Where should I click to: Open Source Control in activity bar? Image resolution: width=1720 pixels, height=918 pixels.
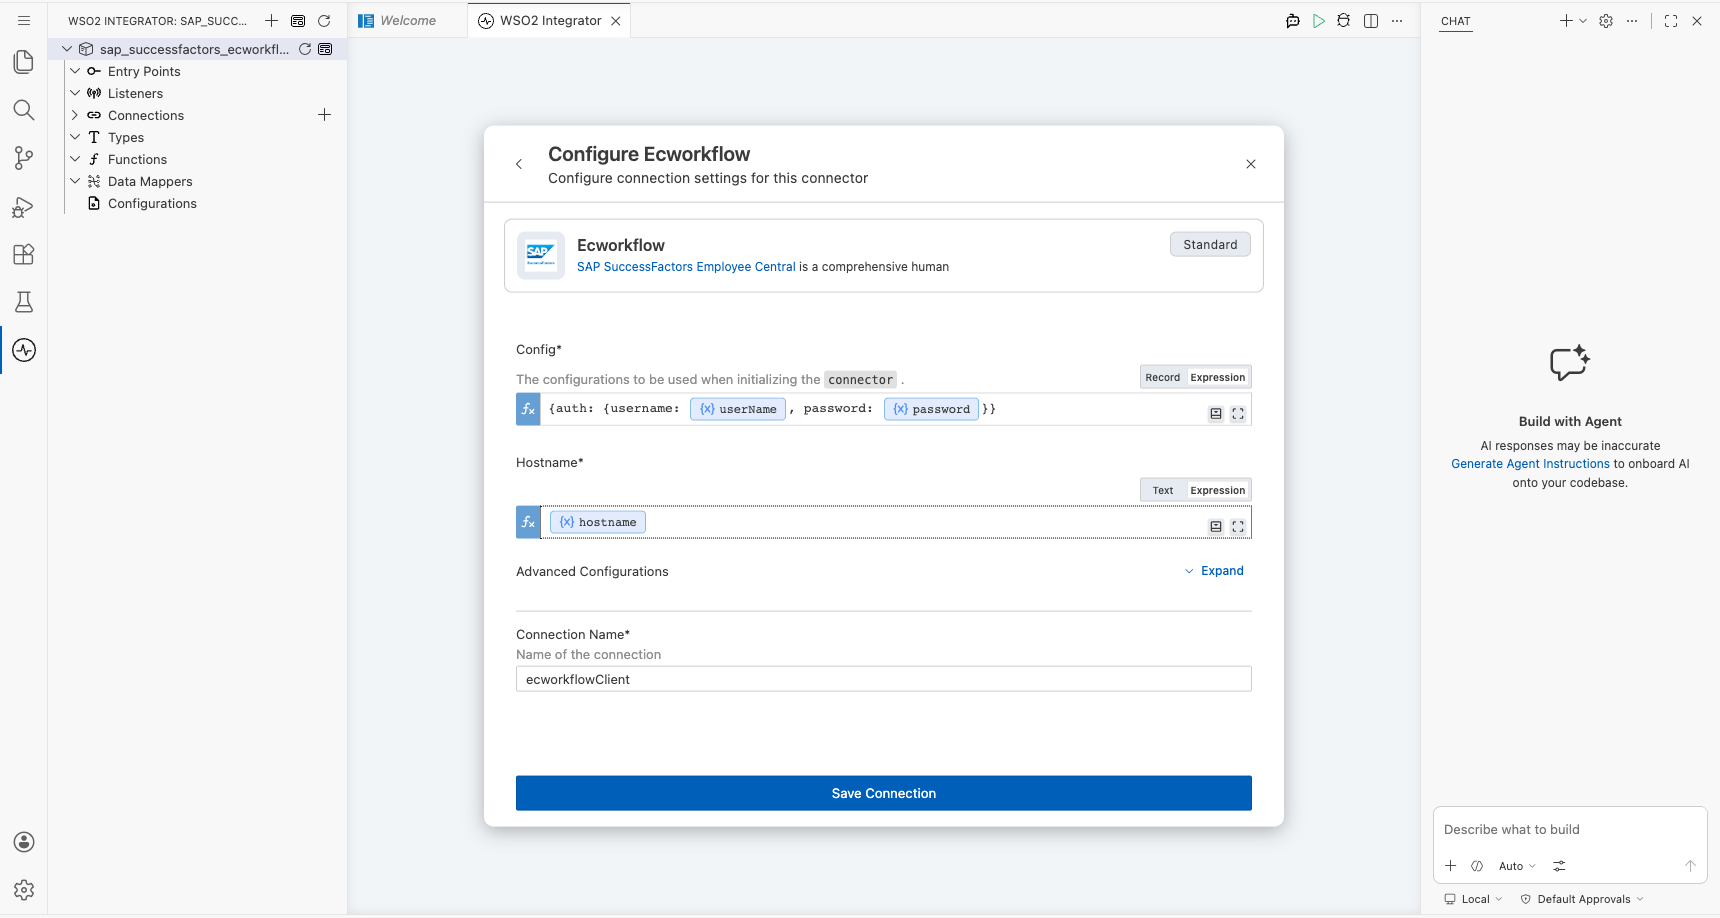[x=24, y=158]
